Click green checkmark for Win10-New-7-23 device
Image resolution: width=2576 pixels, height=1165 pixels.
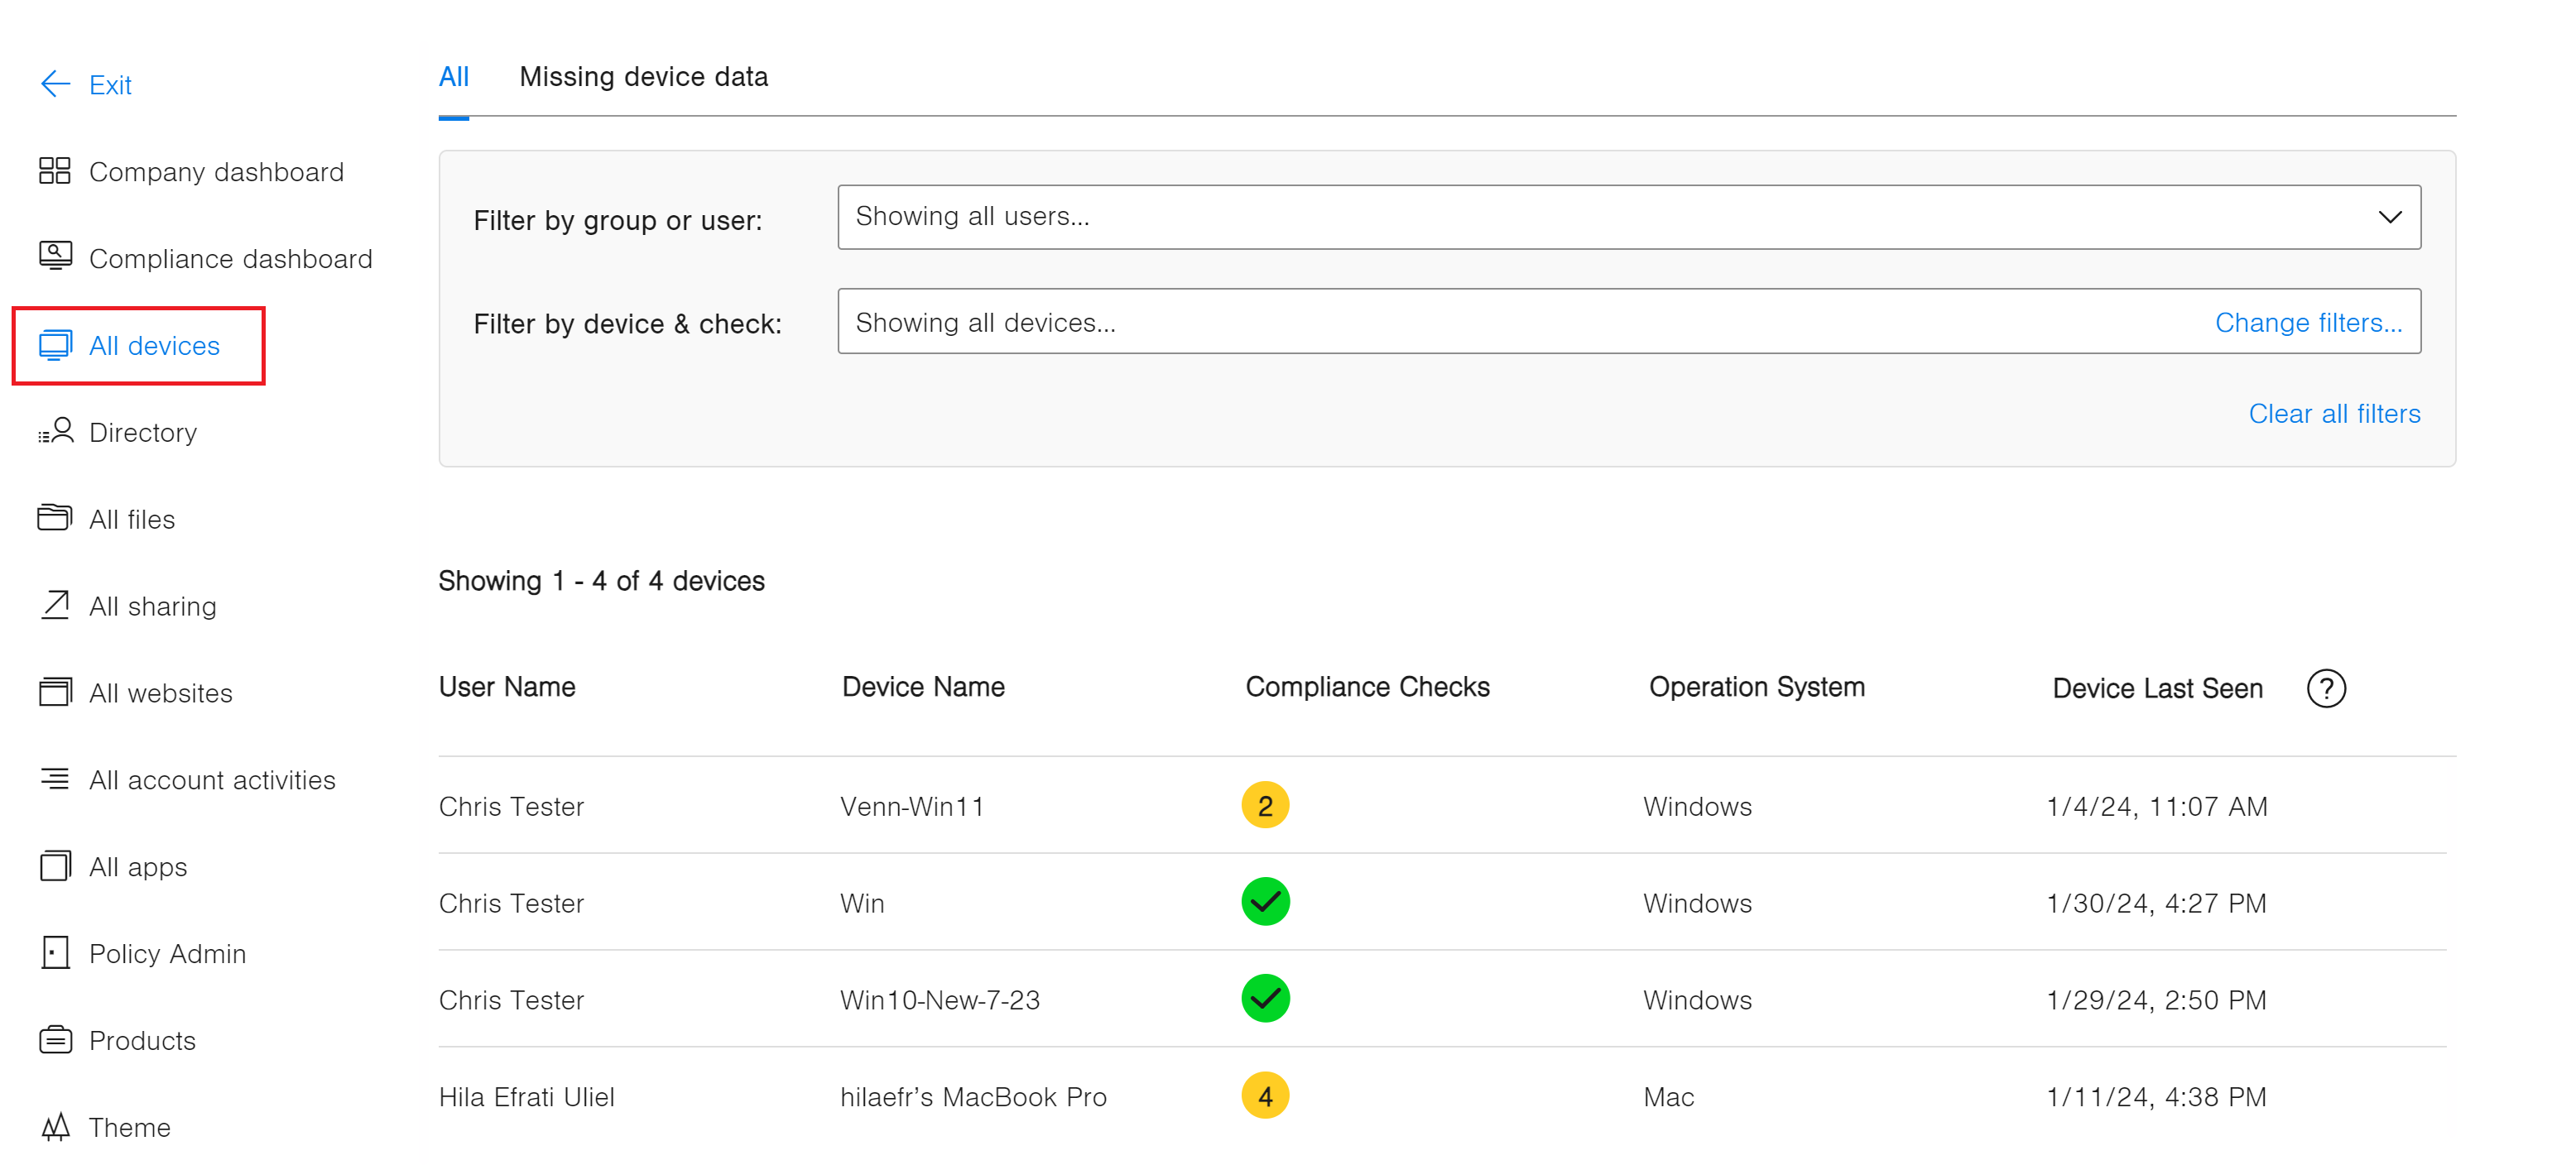coord(1264,998)
